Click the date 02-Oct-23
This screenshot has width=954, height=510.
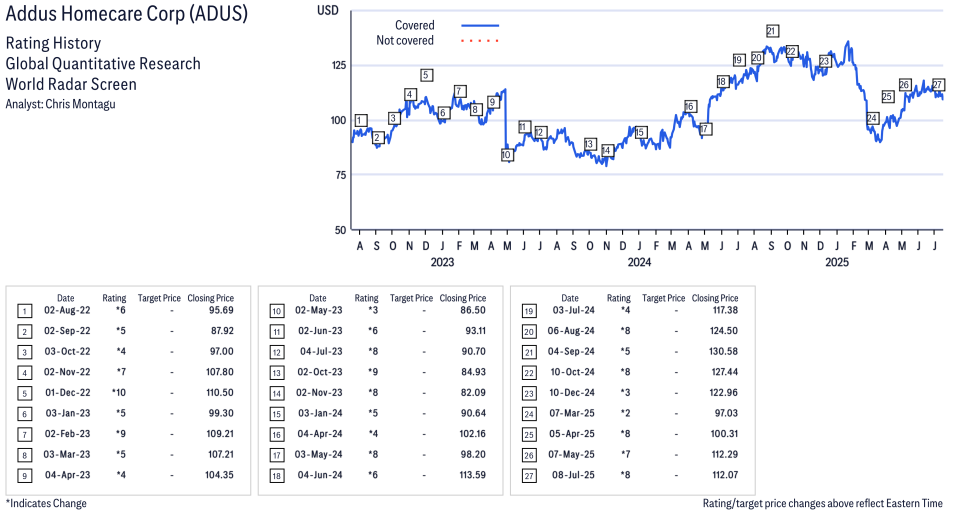tap(319, 372)
